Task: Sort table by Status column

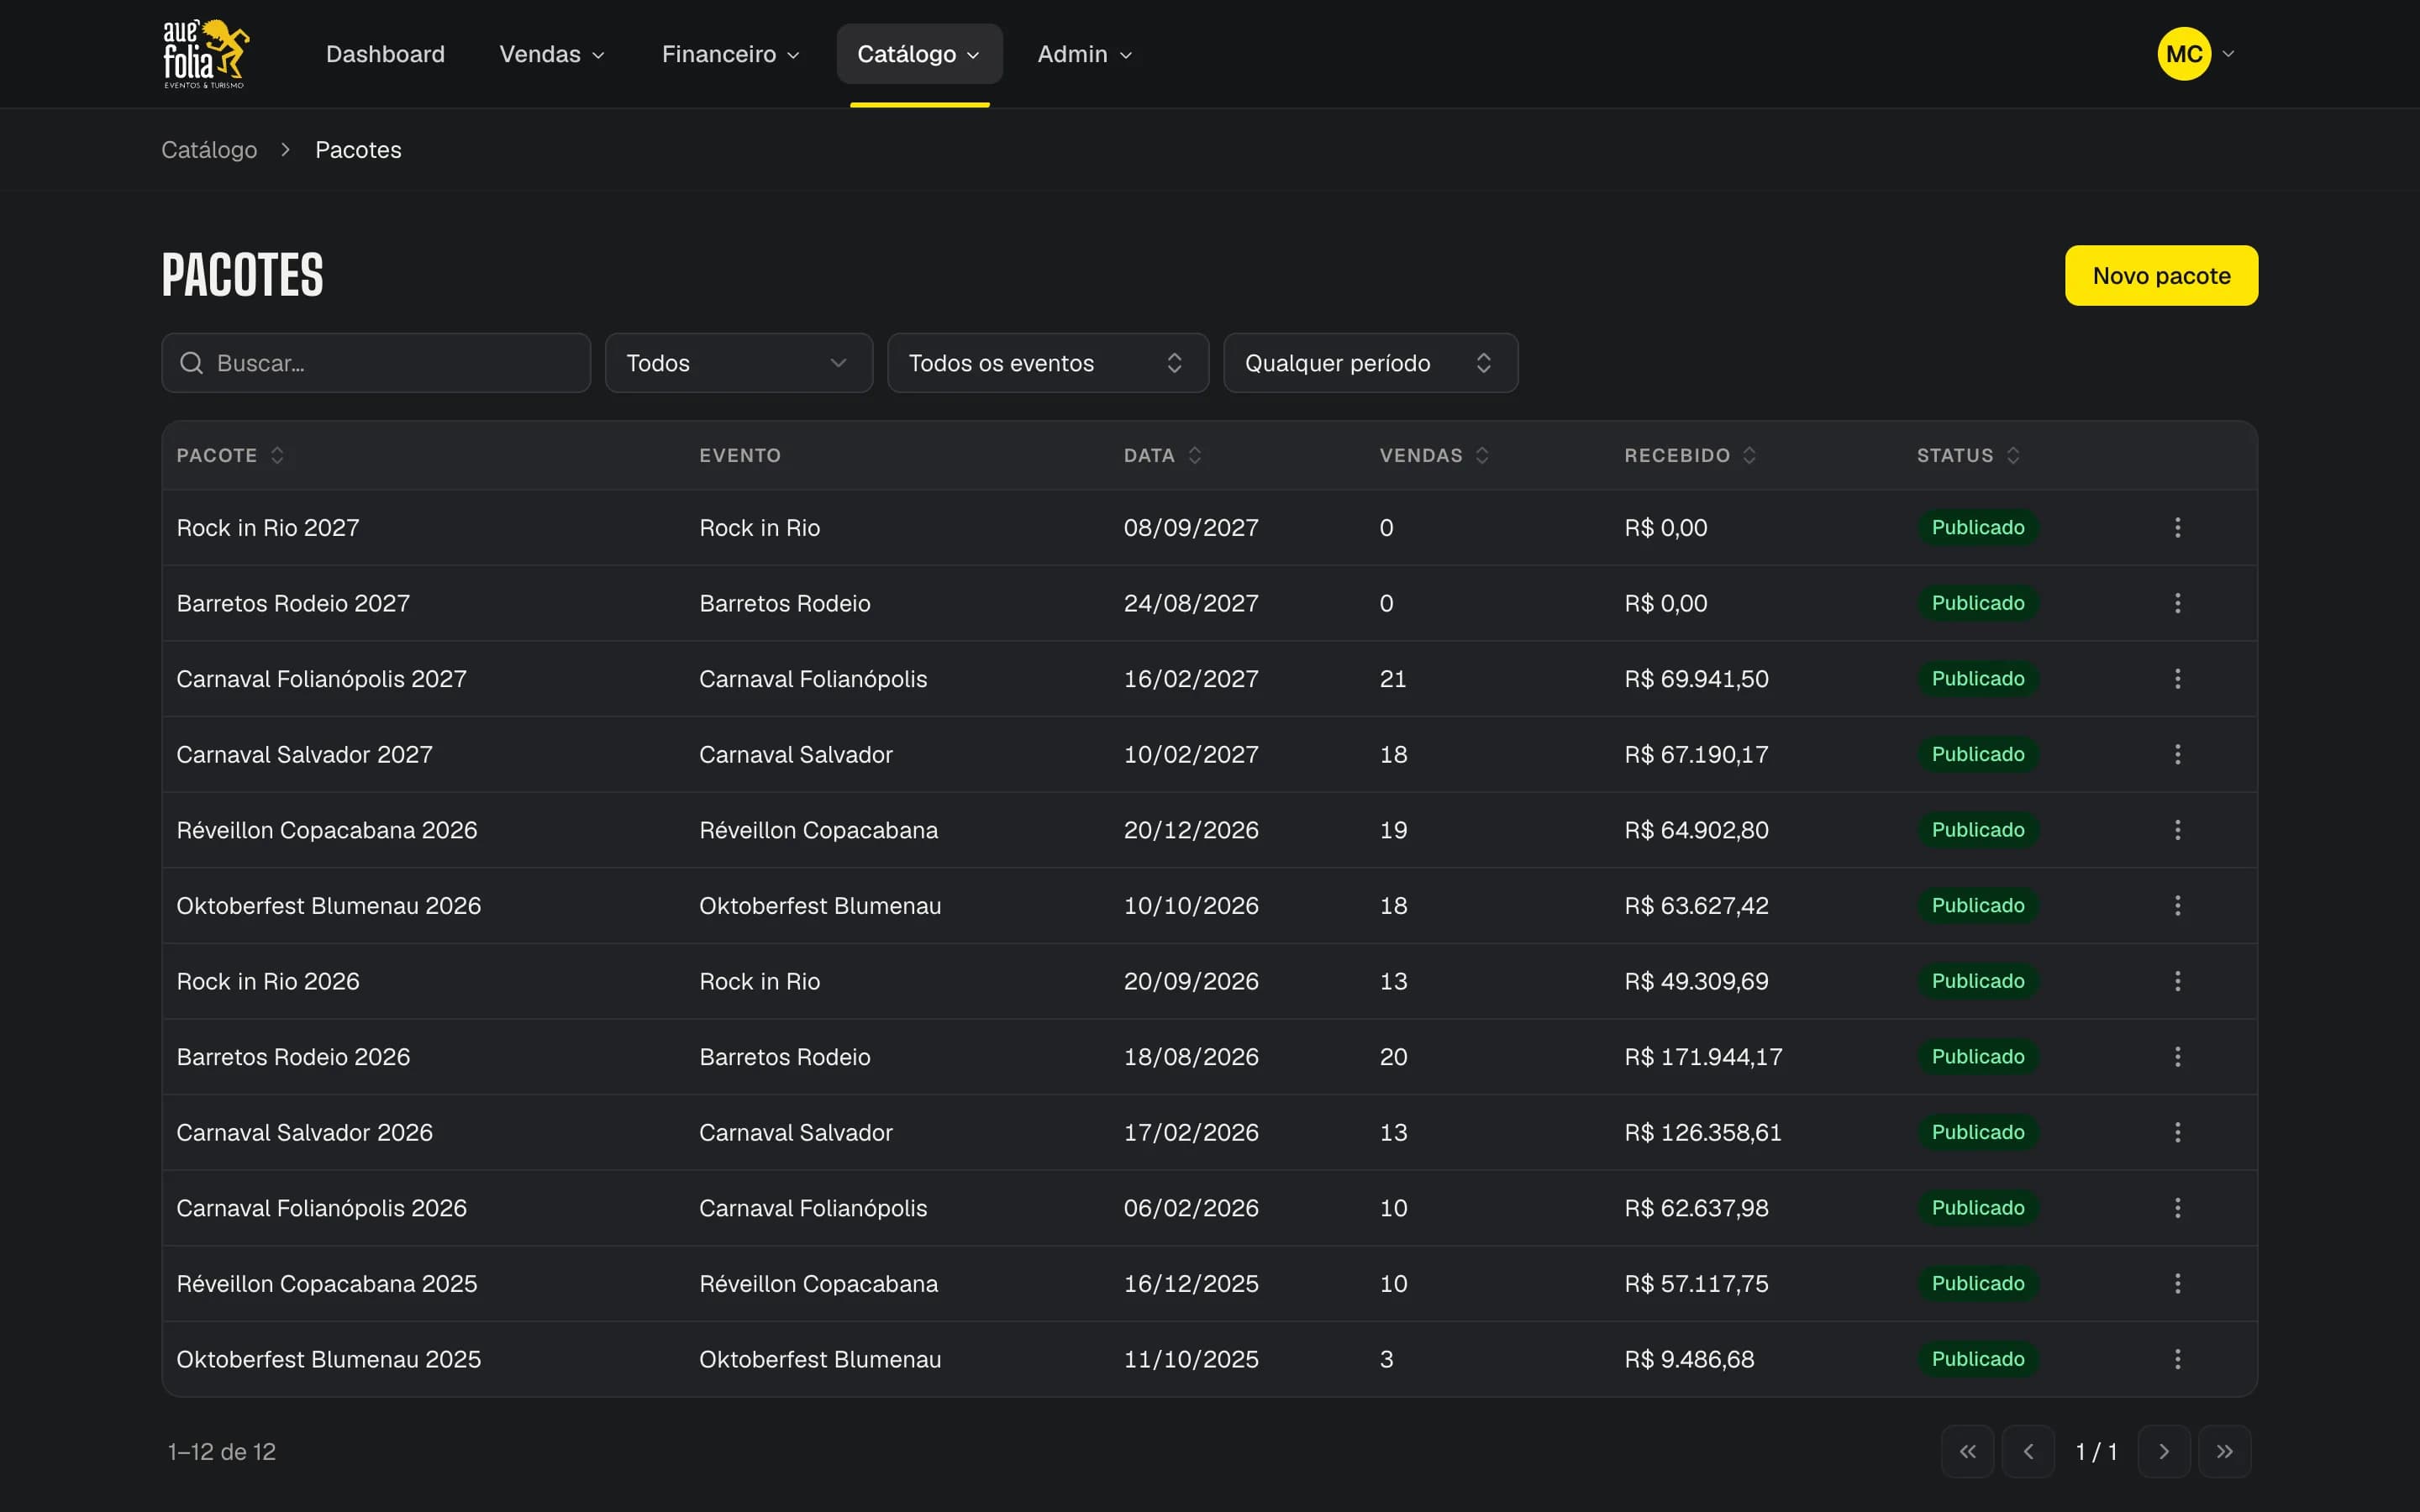Action: pos(1968,455)
